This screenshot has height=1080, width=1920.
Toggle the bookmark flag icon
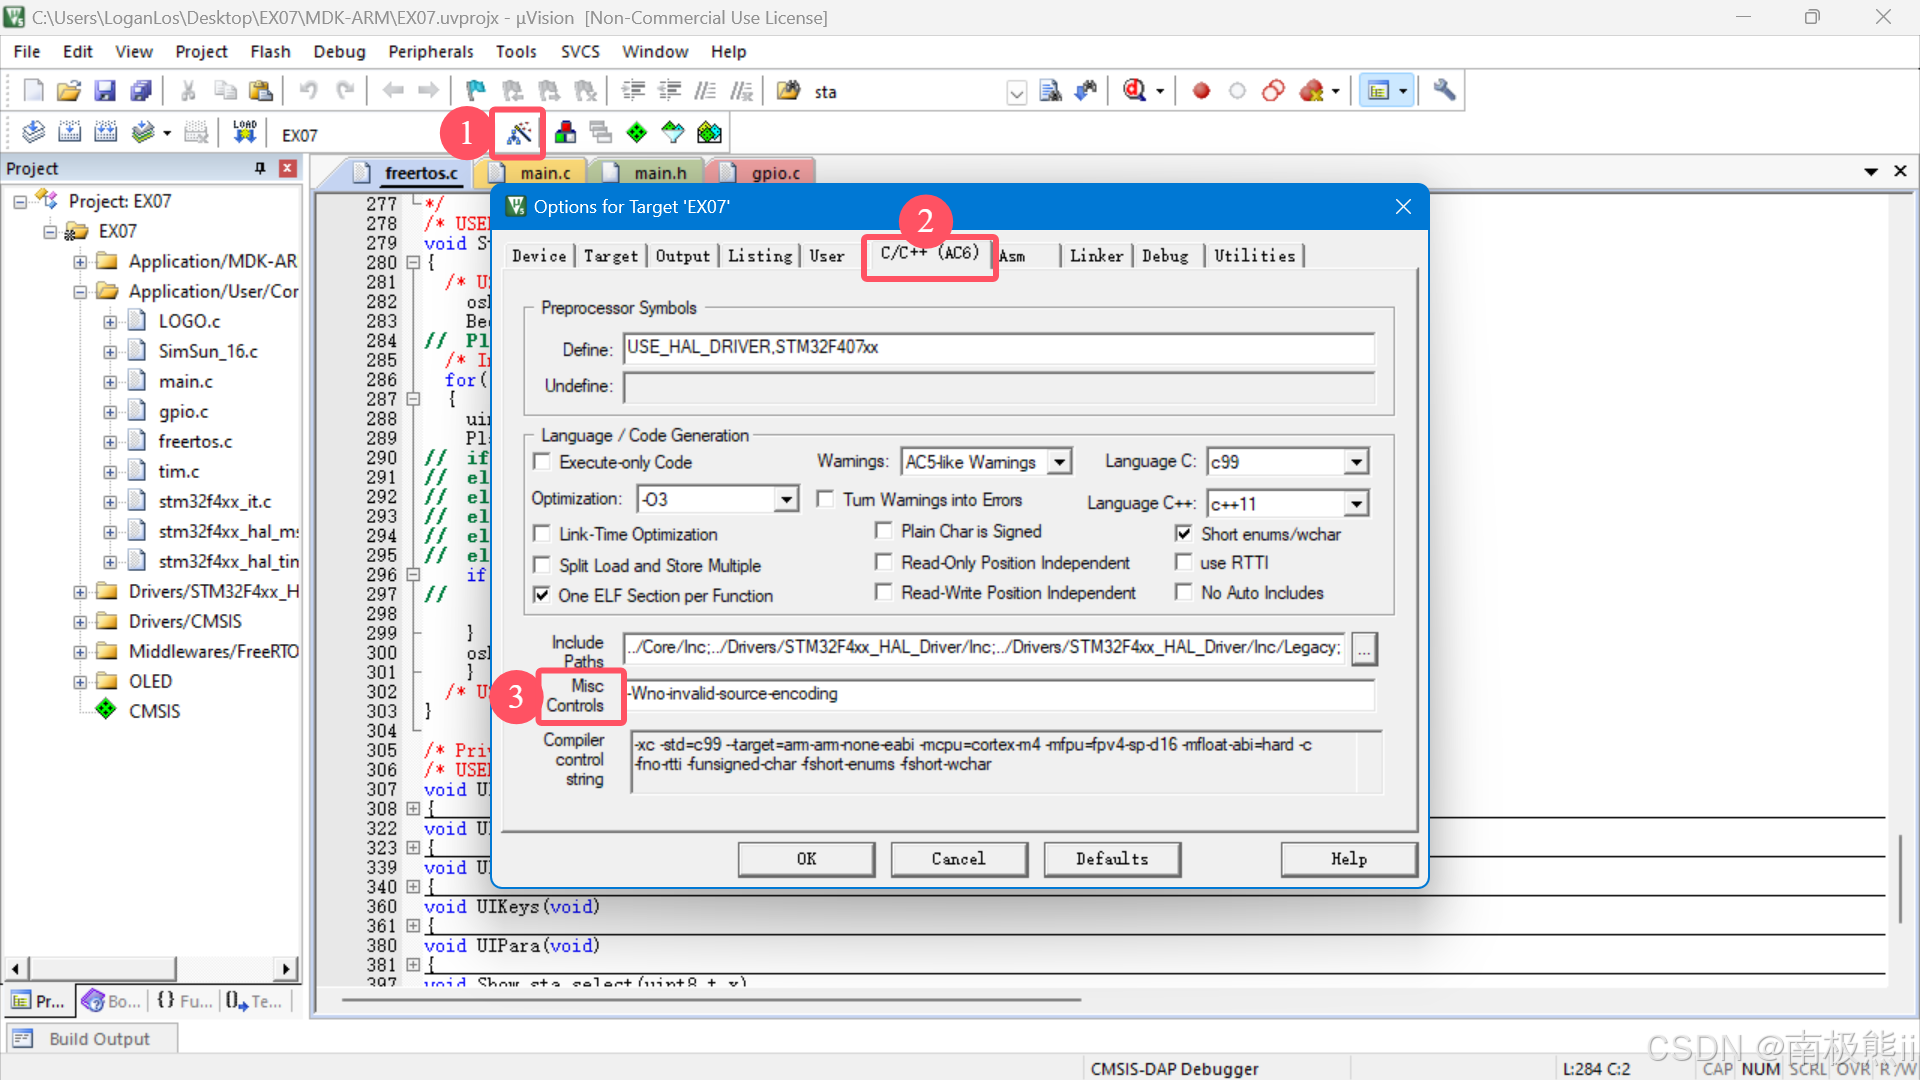[476, 91]
